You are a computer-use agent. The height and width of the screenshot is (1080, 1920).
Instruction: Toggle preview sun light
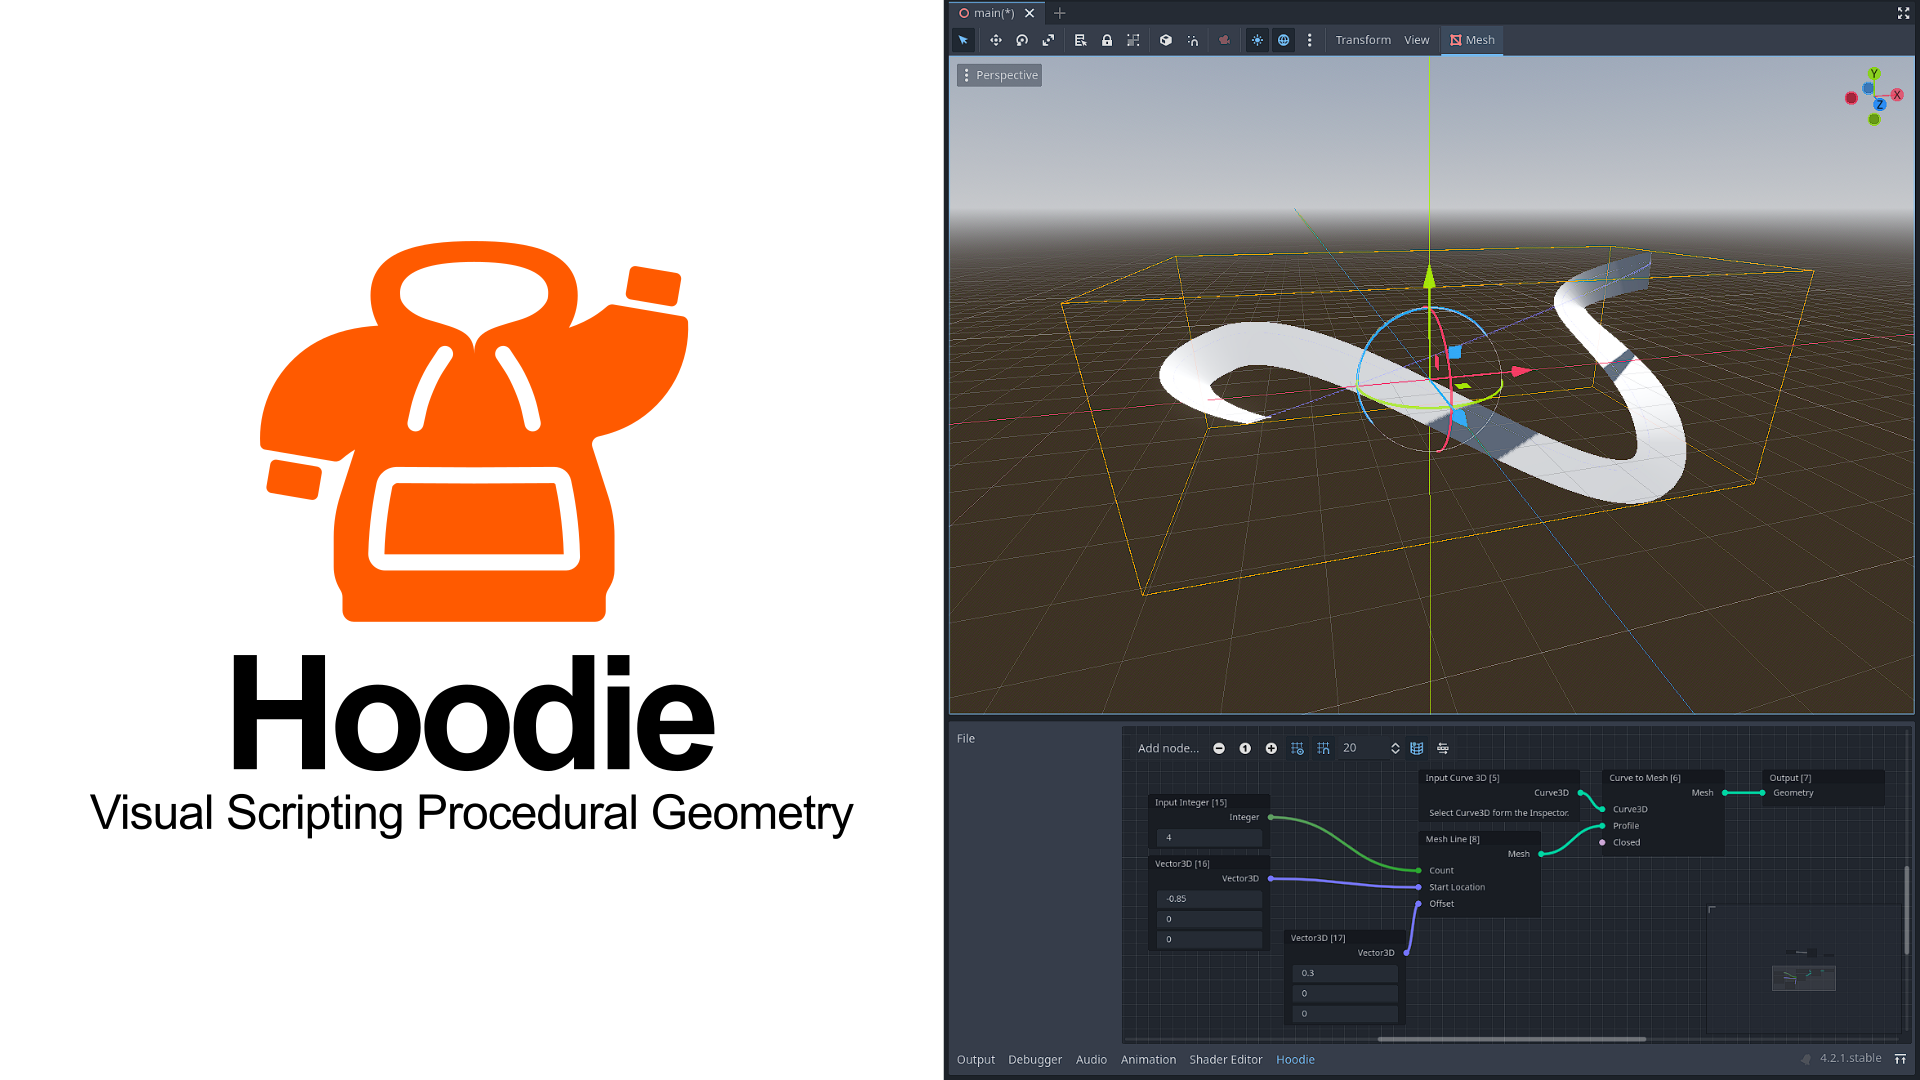click(x=1257, y=40)
